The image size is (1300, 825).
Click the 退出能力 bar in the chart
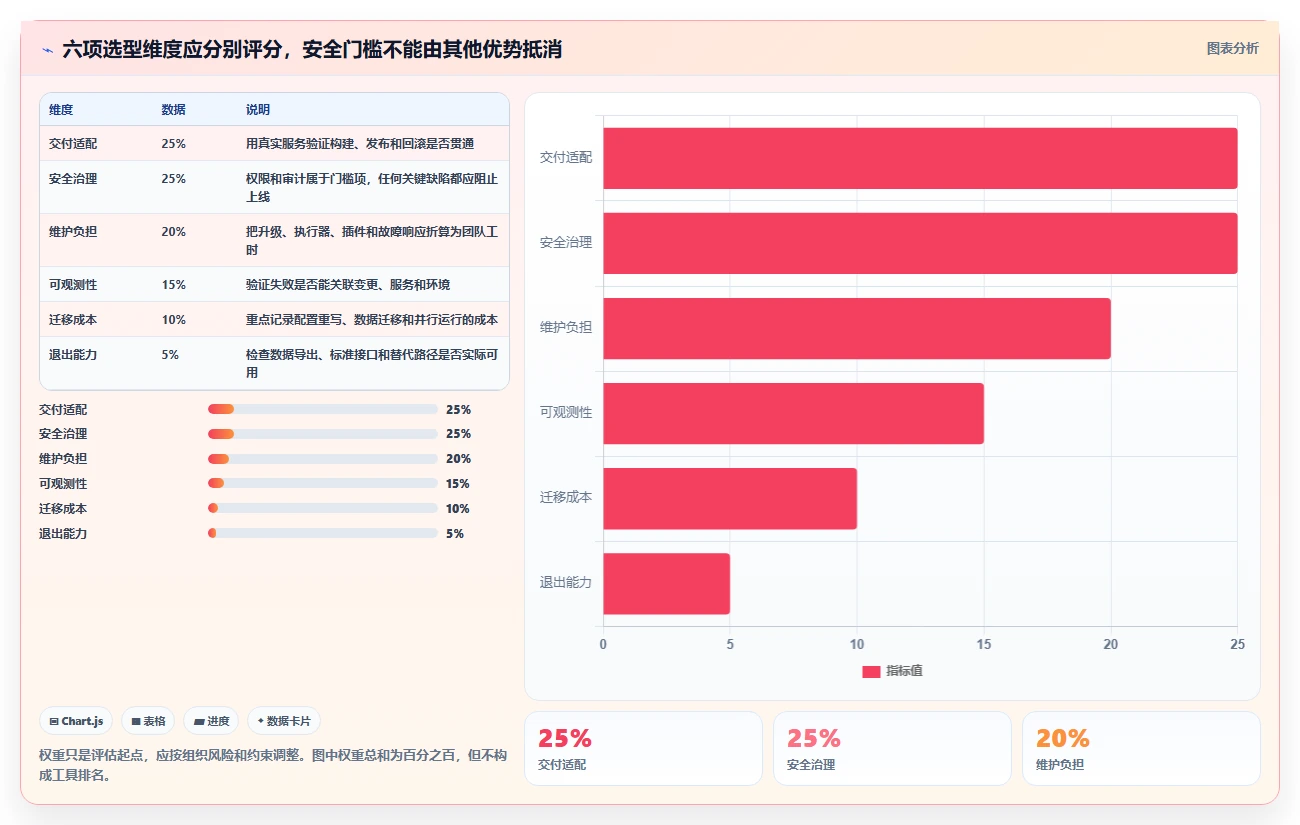[666, 583]
